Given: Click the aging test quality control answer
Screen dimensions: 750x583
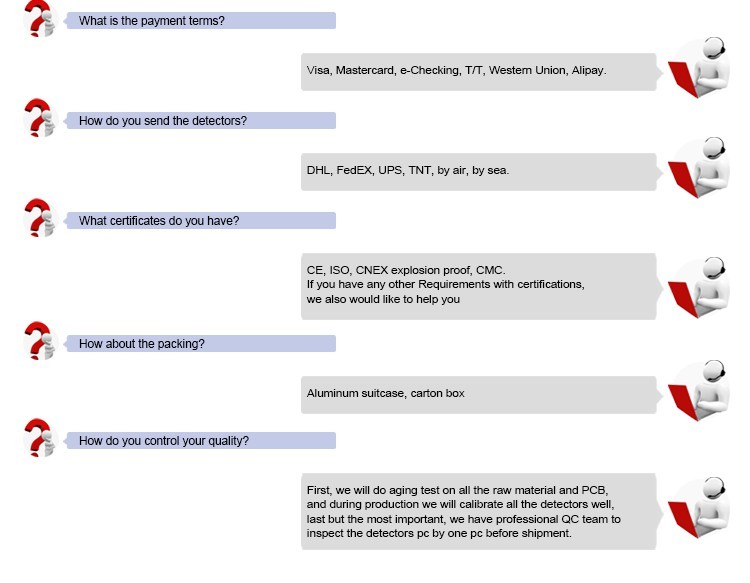Looking at the screenshot, I should click(479, 511).
